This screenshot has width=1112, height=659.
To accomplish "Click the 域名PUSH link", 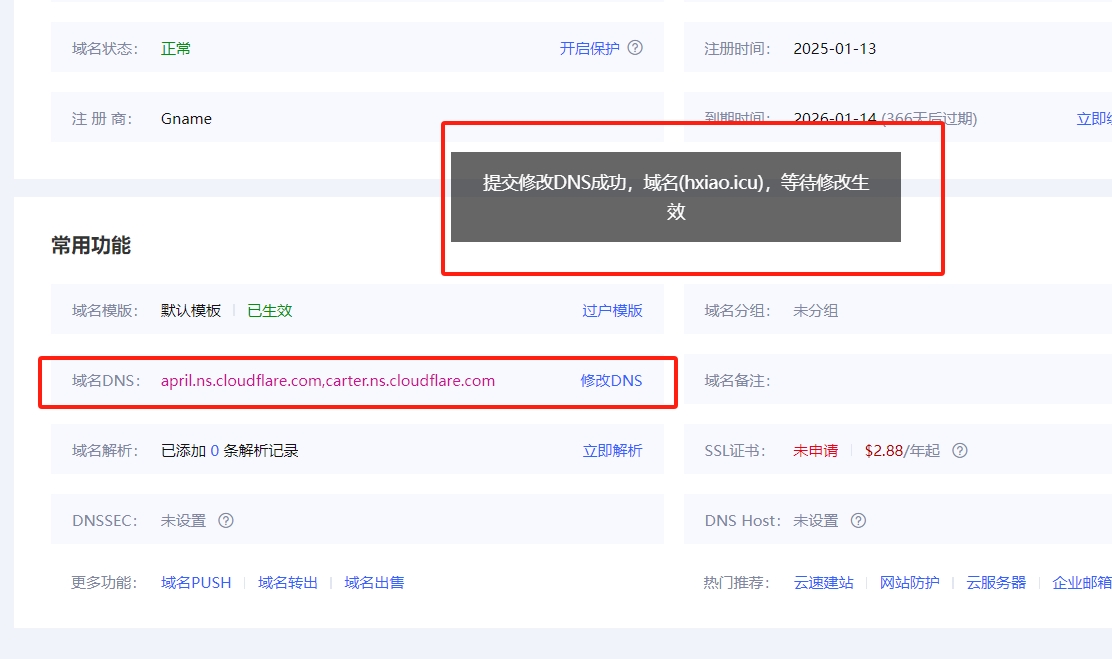I will (196, 582).
